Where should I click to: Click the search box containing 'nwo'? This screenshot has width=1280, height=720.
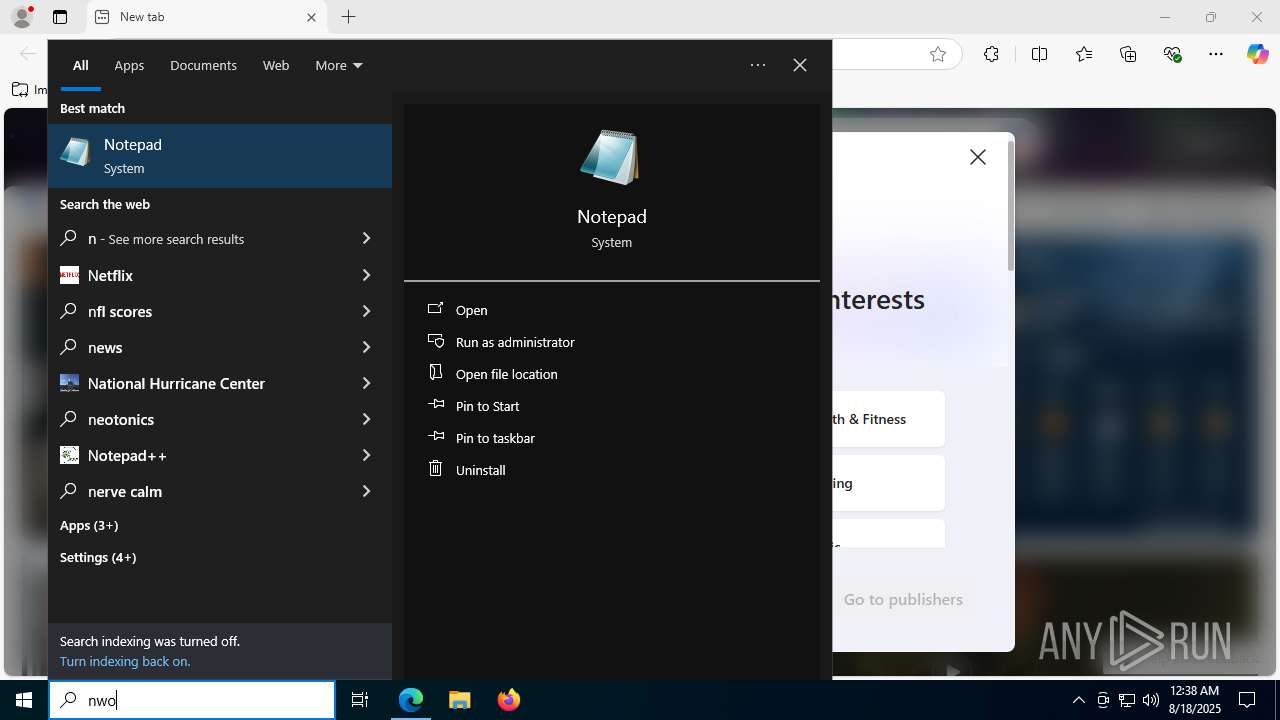(x=192, y=700)
